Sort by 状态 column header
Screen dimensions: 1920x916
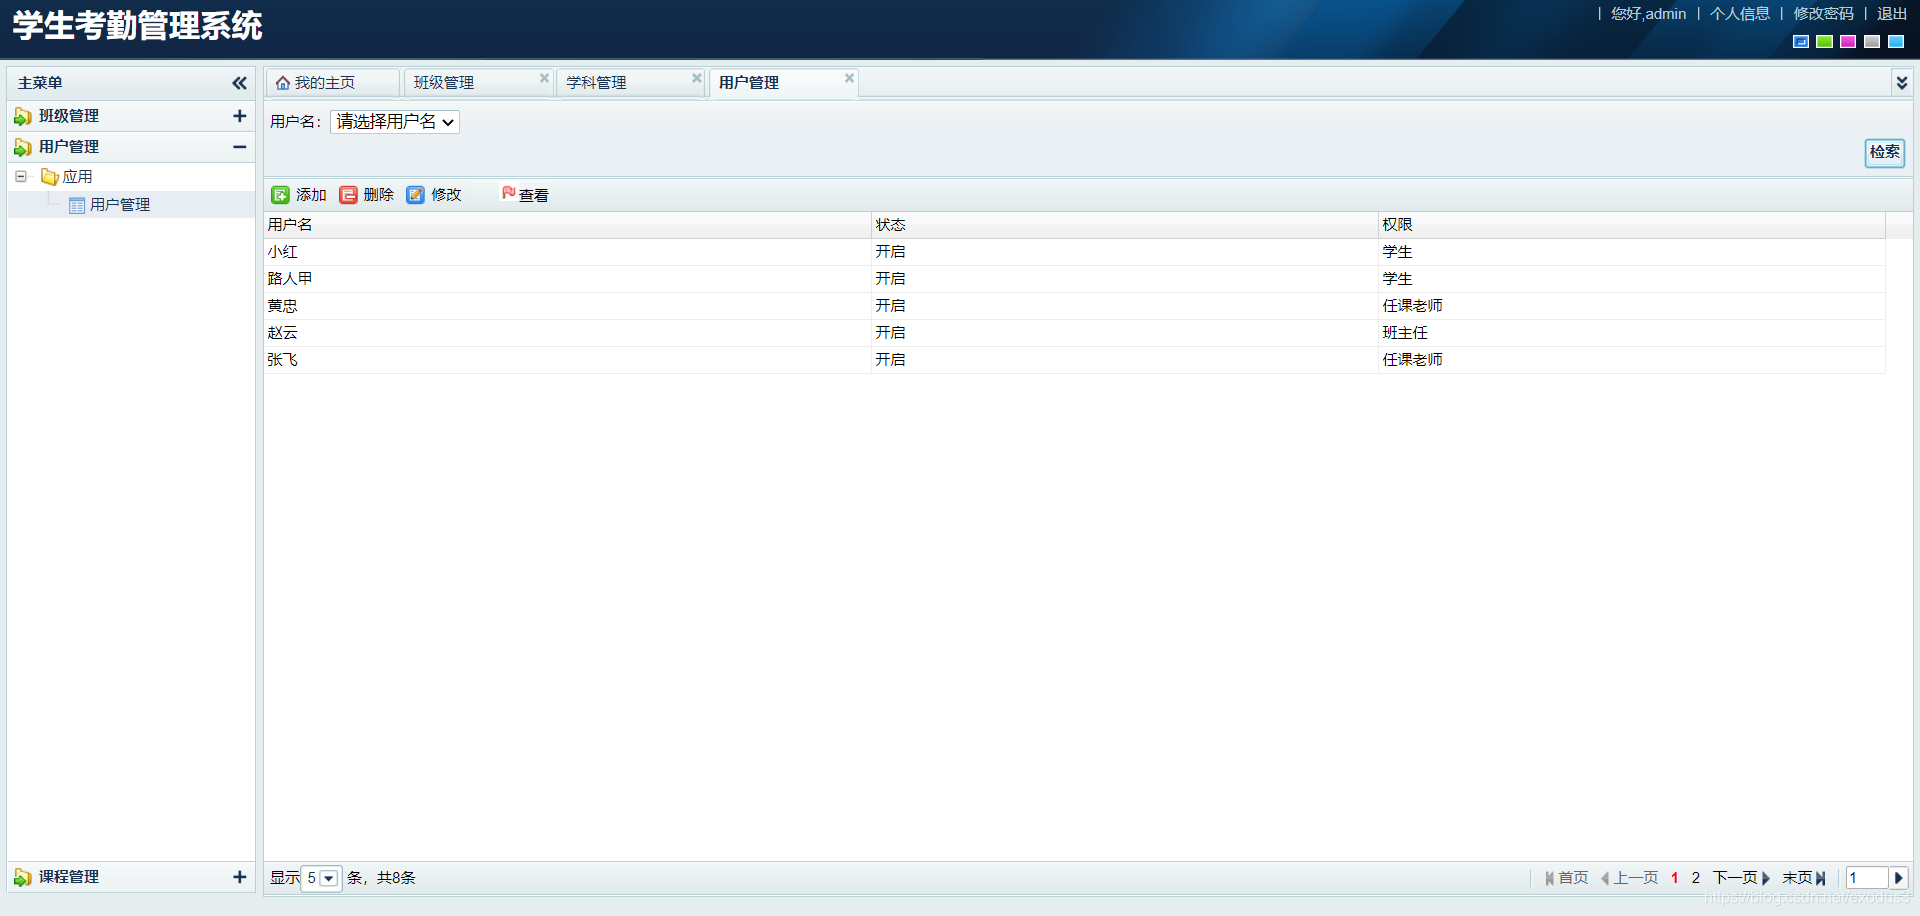(1125, 225)
